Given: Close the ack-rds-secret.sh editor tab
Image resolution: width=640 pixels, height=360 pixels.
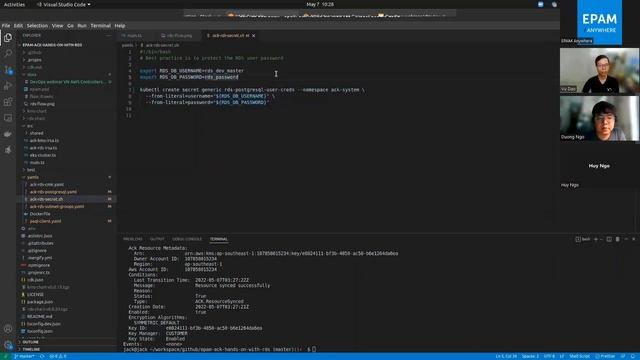Looking at the screenshot, I should click(253, 36).
